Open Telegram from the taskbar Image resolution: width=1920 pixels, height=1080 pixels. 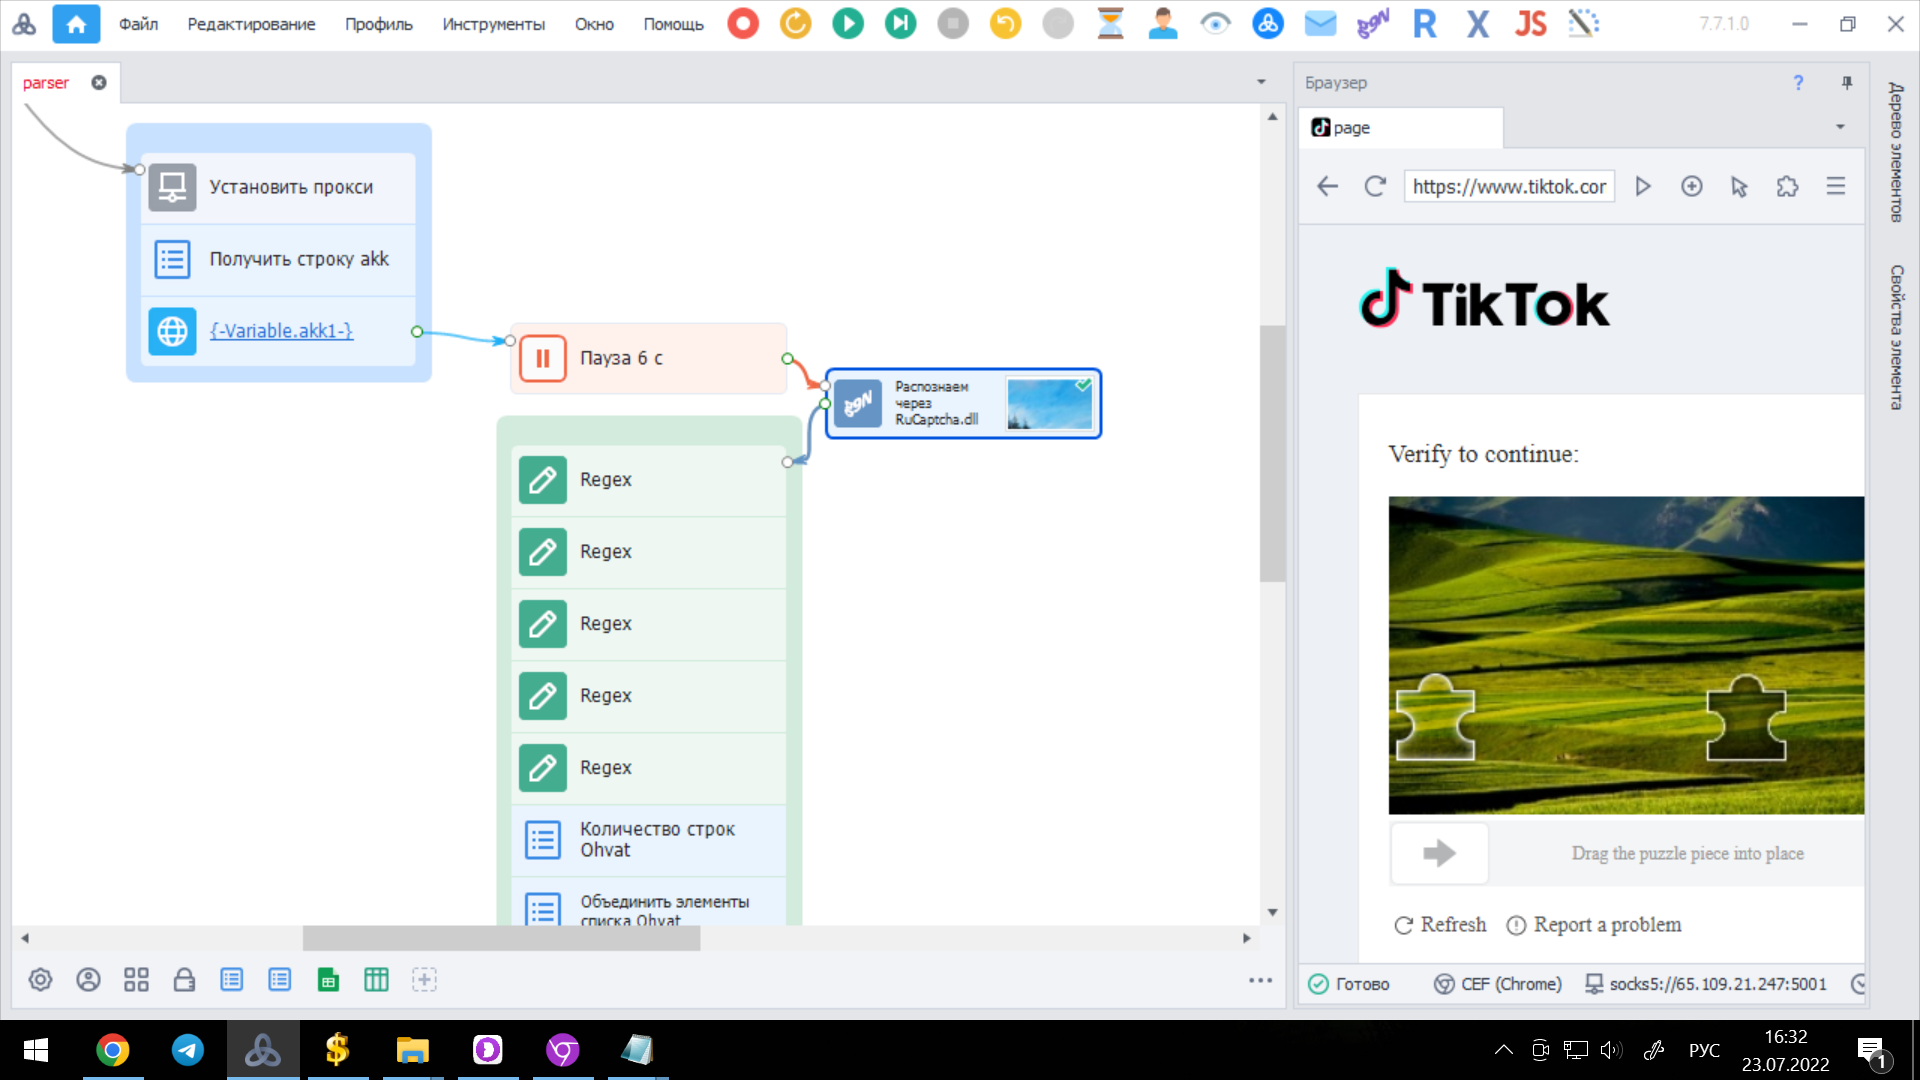[188, 1050]
